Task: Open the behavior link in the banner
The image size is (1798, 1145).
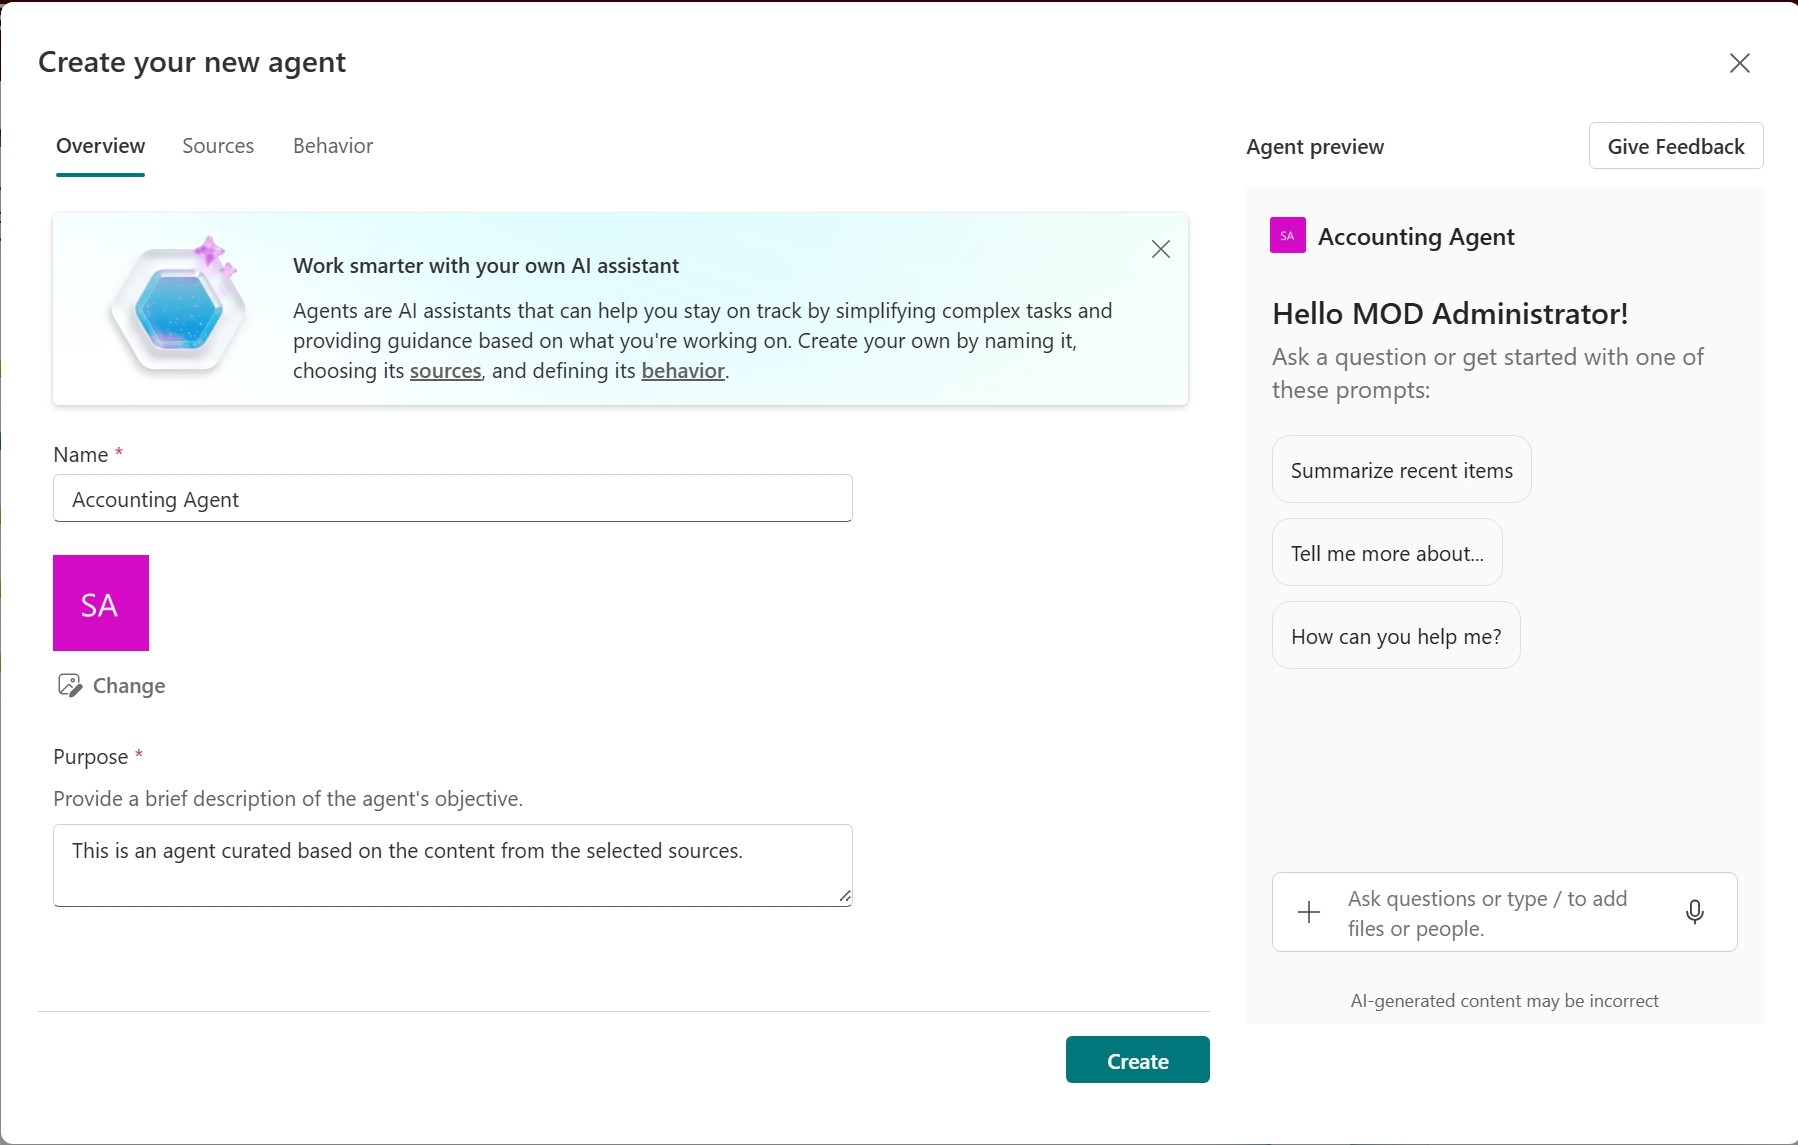Action: tap(683, 371)
